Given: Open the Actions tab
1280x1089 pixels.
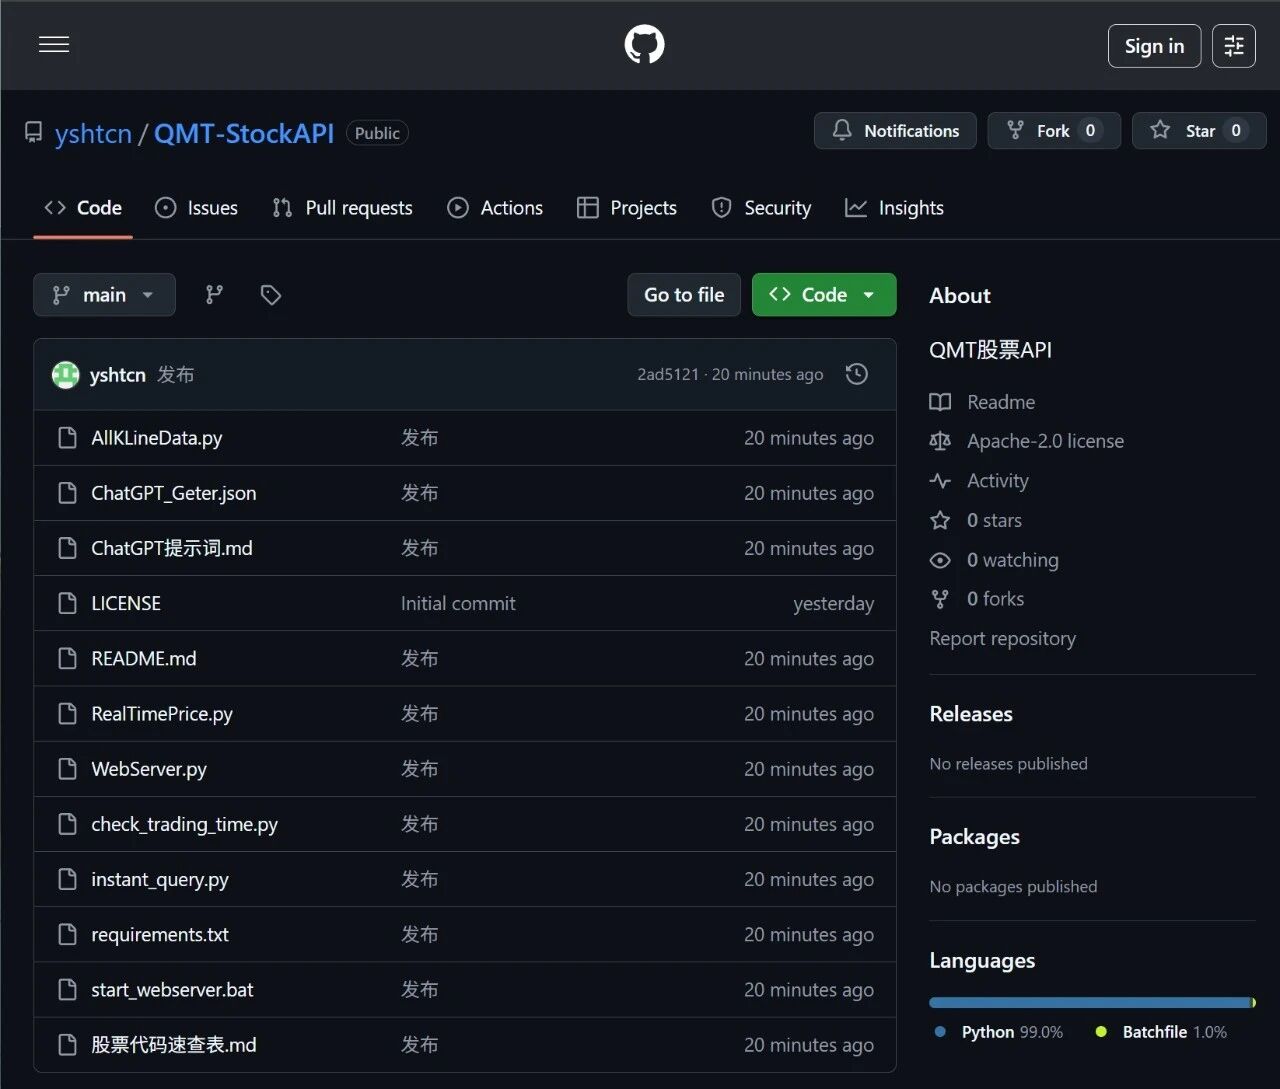Looking at the screenshot, I should click(495, 208).
